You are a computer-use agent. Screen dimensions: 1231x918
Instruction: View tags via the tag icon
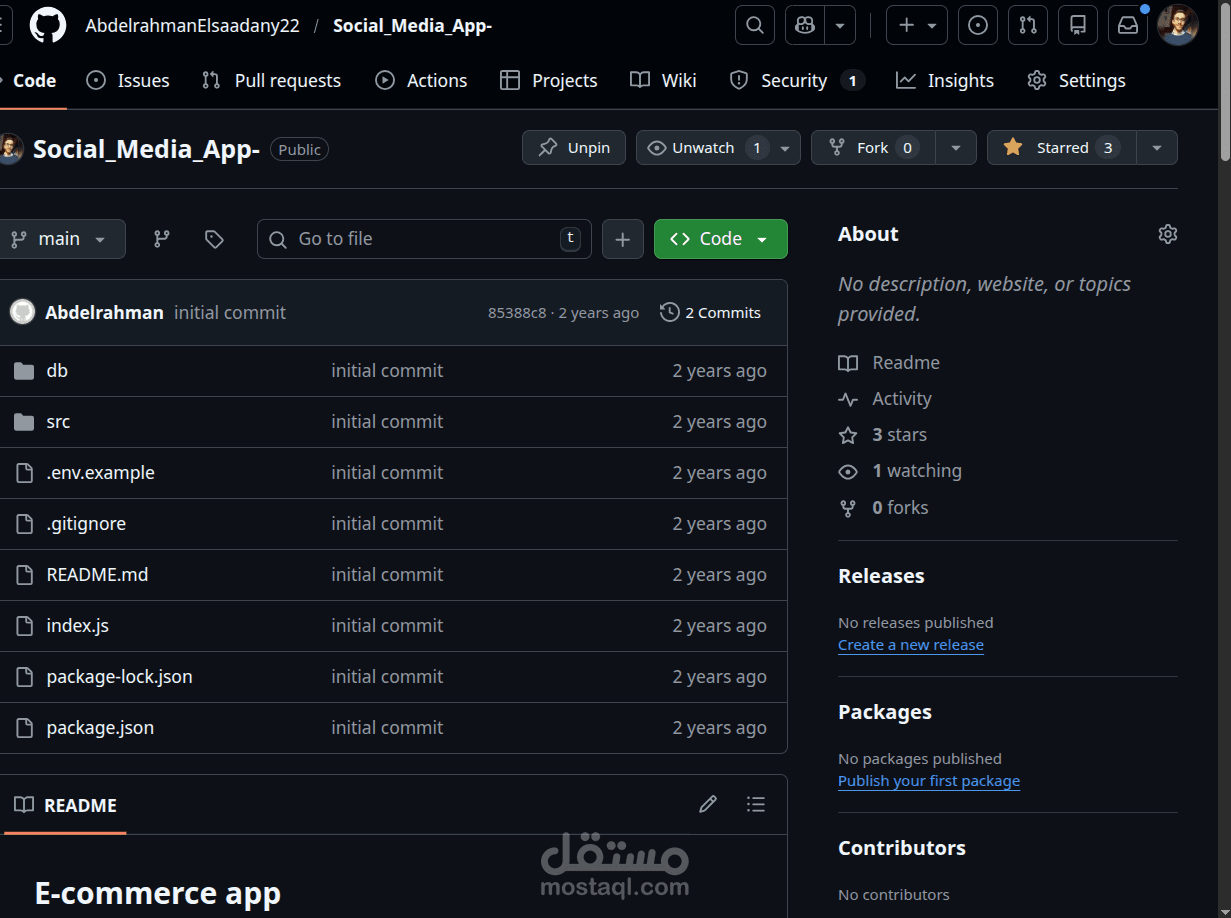(x=214, y=239)
